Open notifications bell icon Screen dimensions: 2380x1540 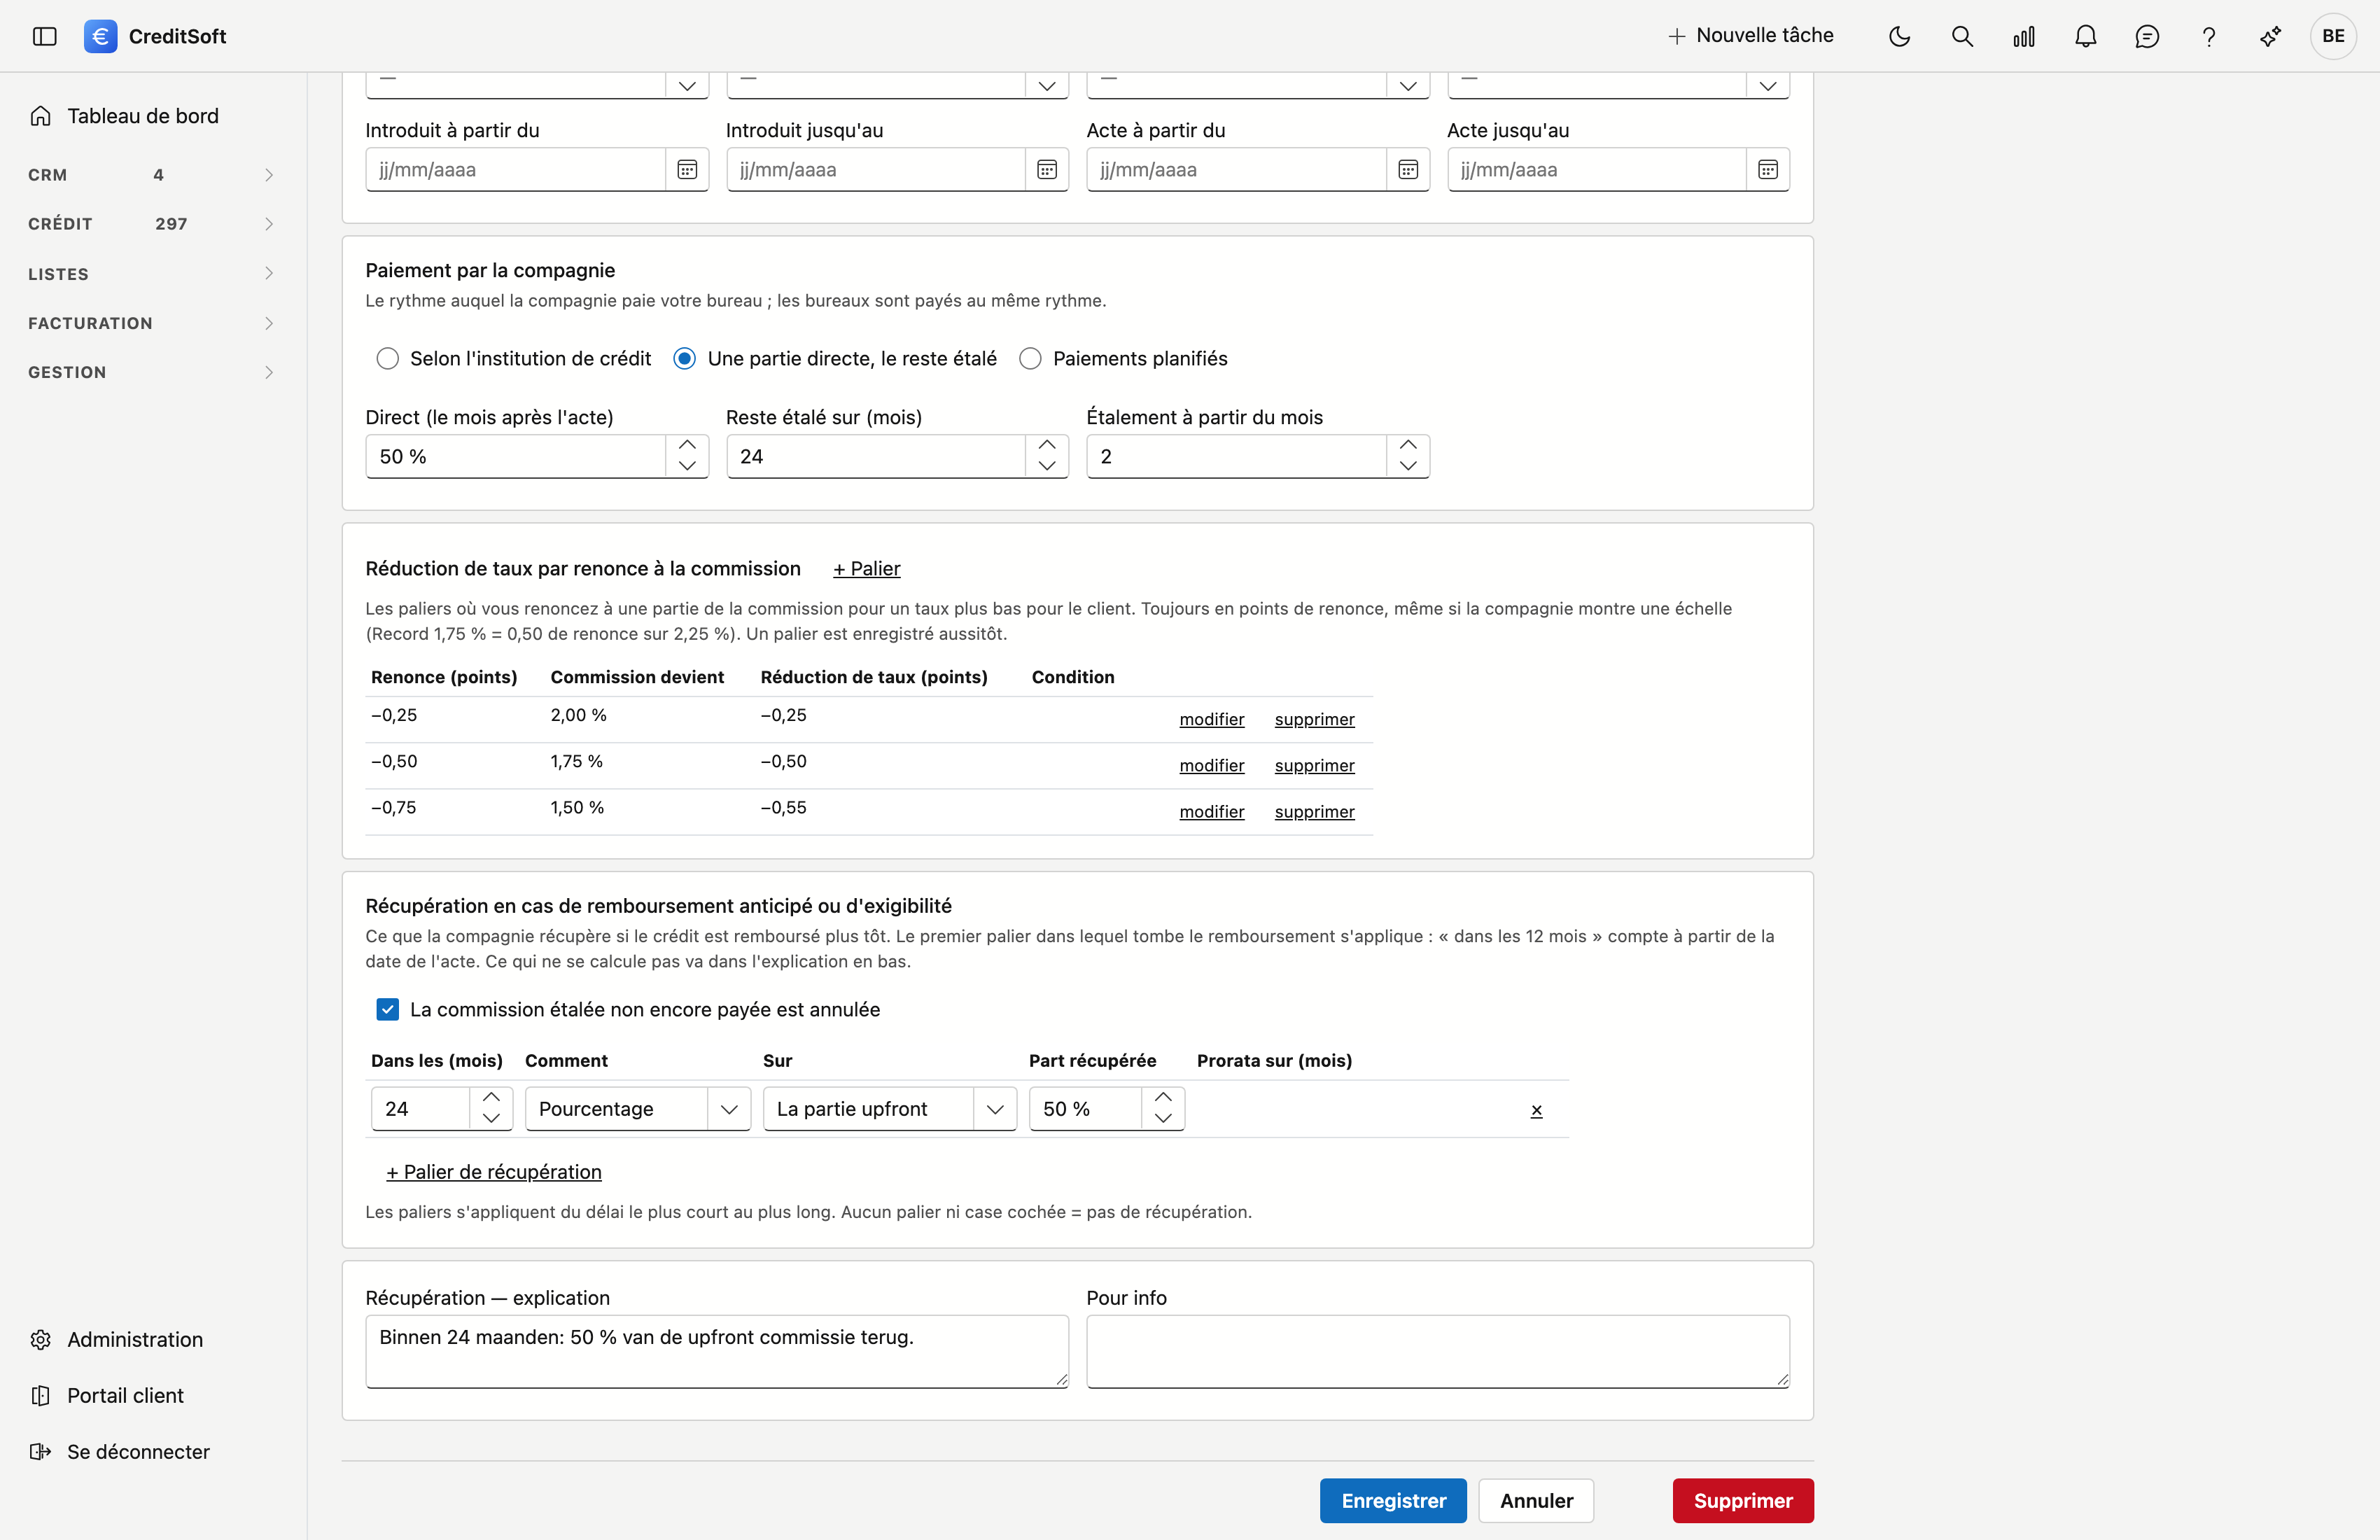[x=2085, y=36]
